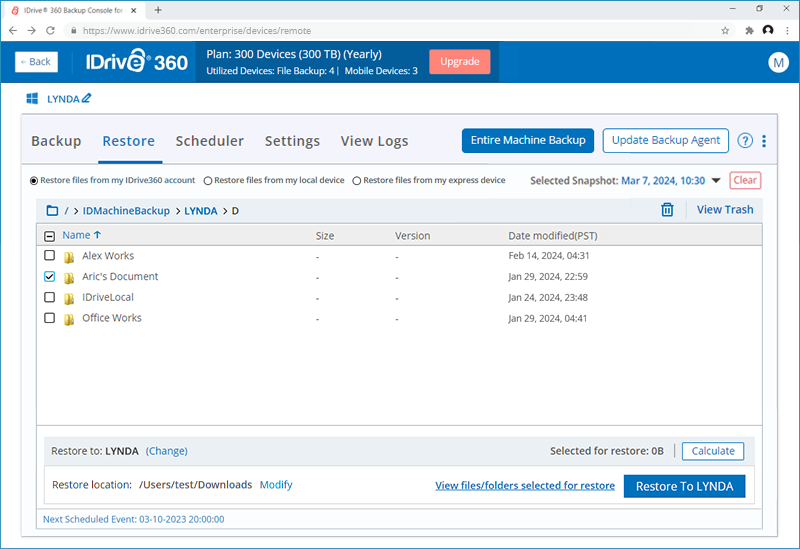Viewport: 800px width, 549px height.
Task: Check the Alex Works folder checkbox
Action: [50, 256]
